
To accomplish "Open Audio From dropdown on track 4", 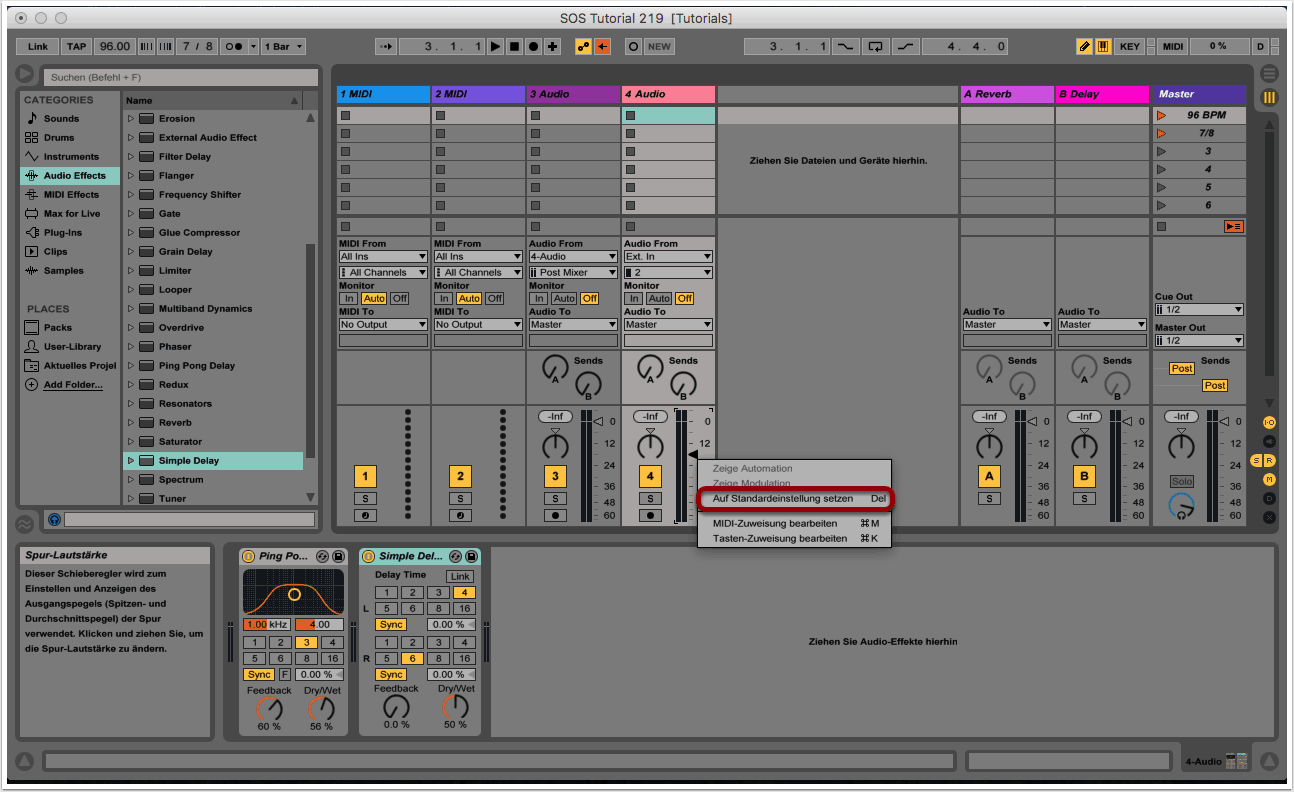I will click(x=668, y=257).
